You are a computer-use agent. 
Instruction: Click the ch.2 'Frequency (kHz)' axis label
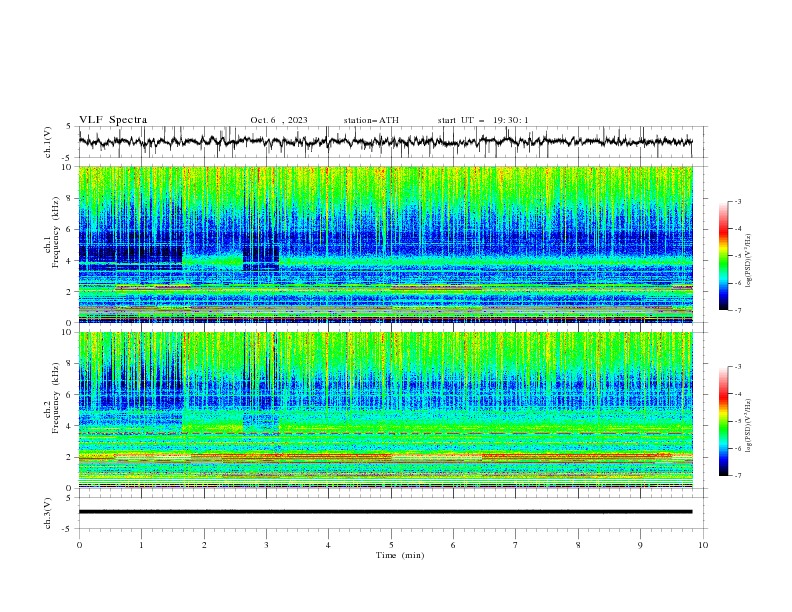pos(55,398)
